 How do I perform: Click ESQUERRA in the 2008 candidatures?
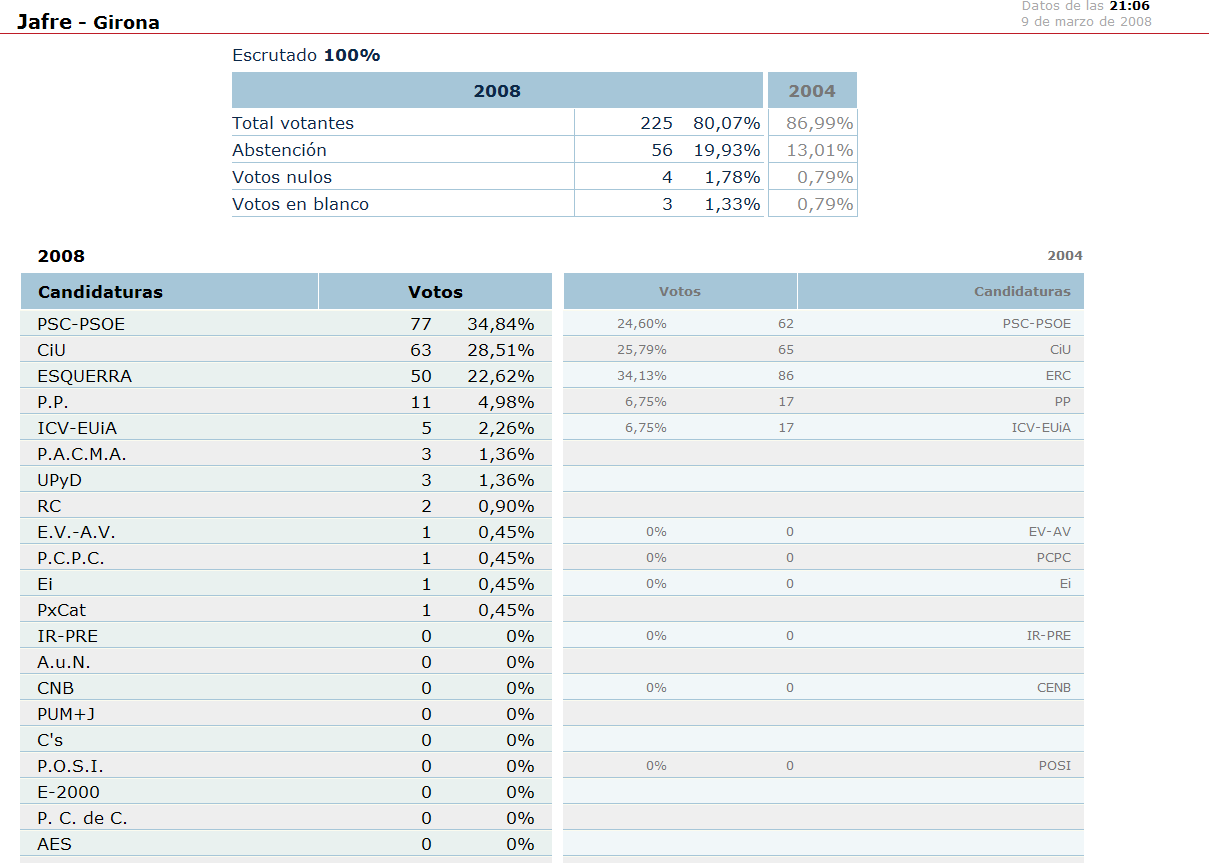point(84,376)
